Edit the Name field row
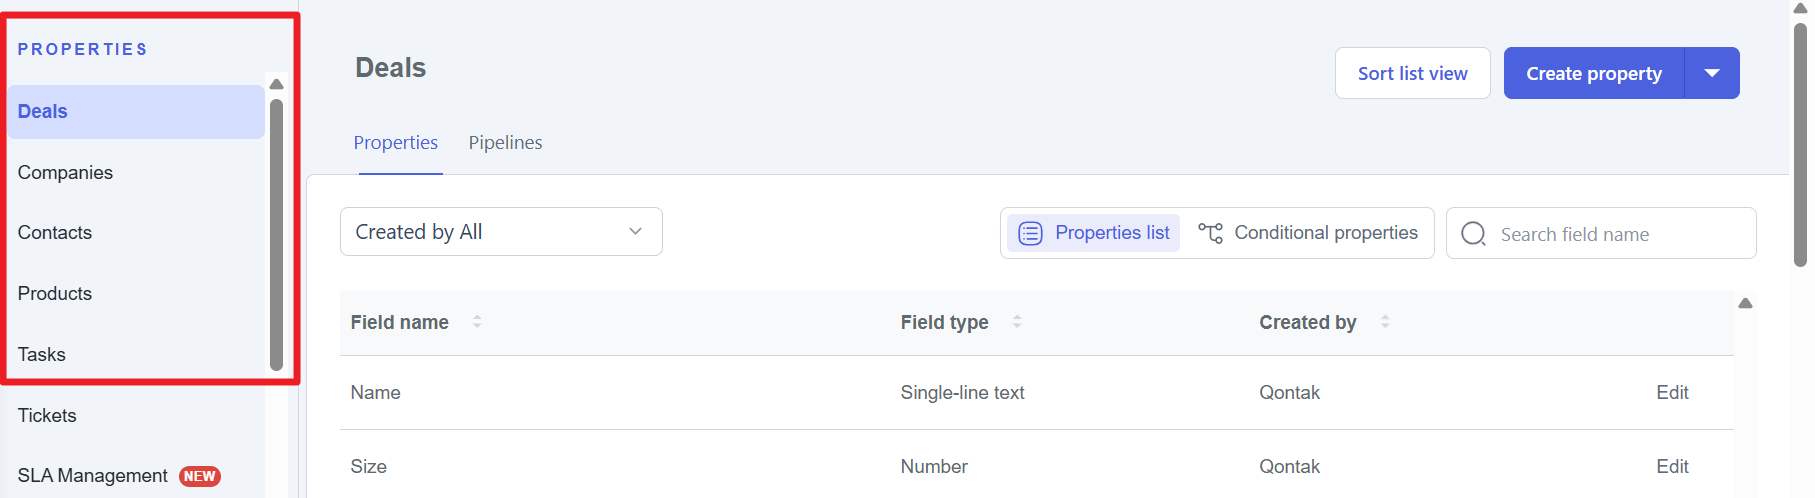The width and height of the screenshot is (1815, 498). [1672, 393]
